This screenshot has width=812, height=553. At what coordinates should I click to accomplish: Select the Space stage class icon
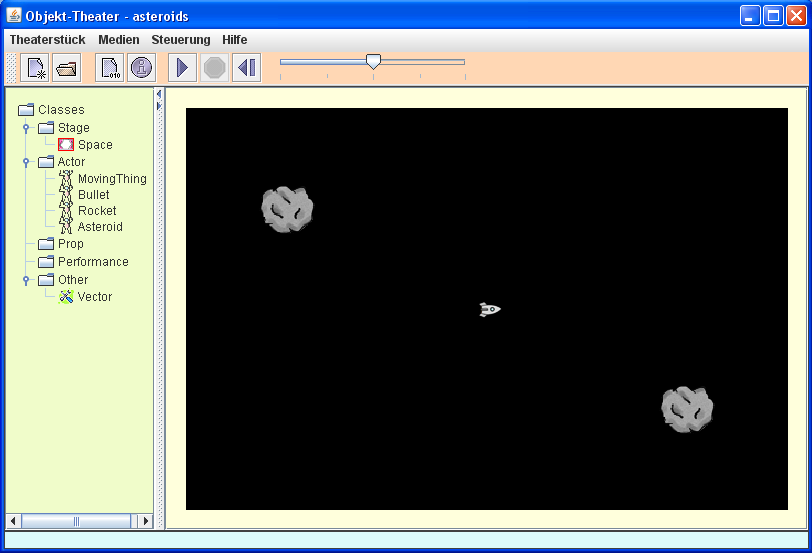[66, 145]
